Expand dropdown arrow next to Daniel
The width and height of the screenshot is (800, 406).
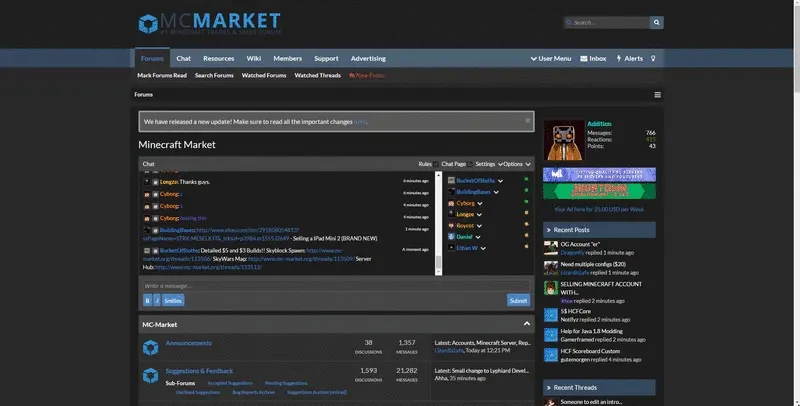tap(478, 237)
